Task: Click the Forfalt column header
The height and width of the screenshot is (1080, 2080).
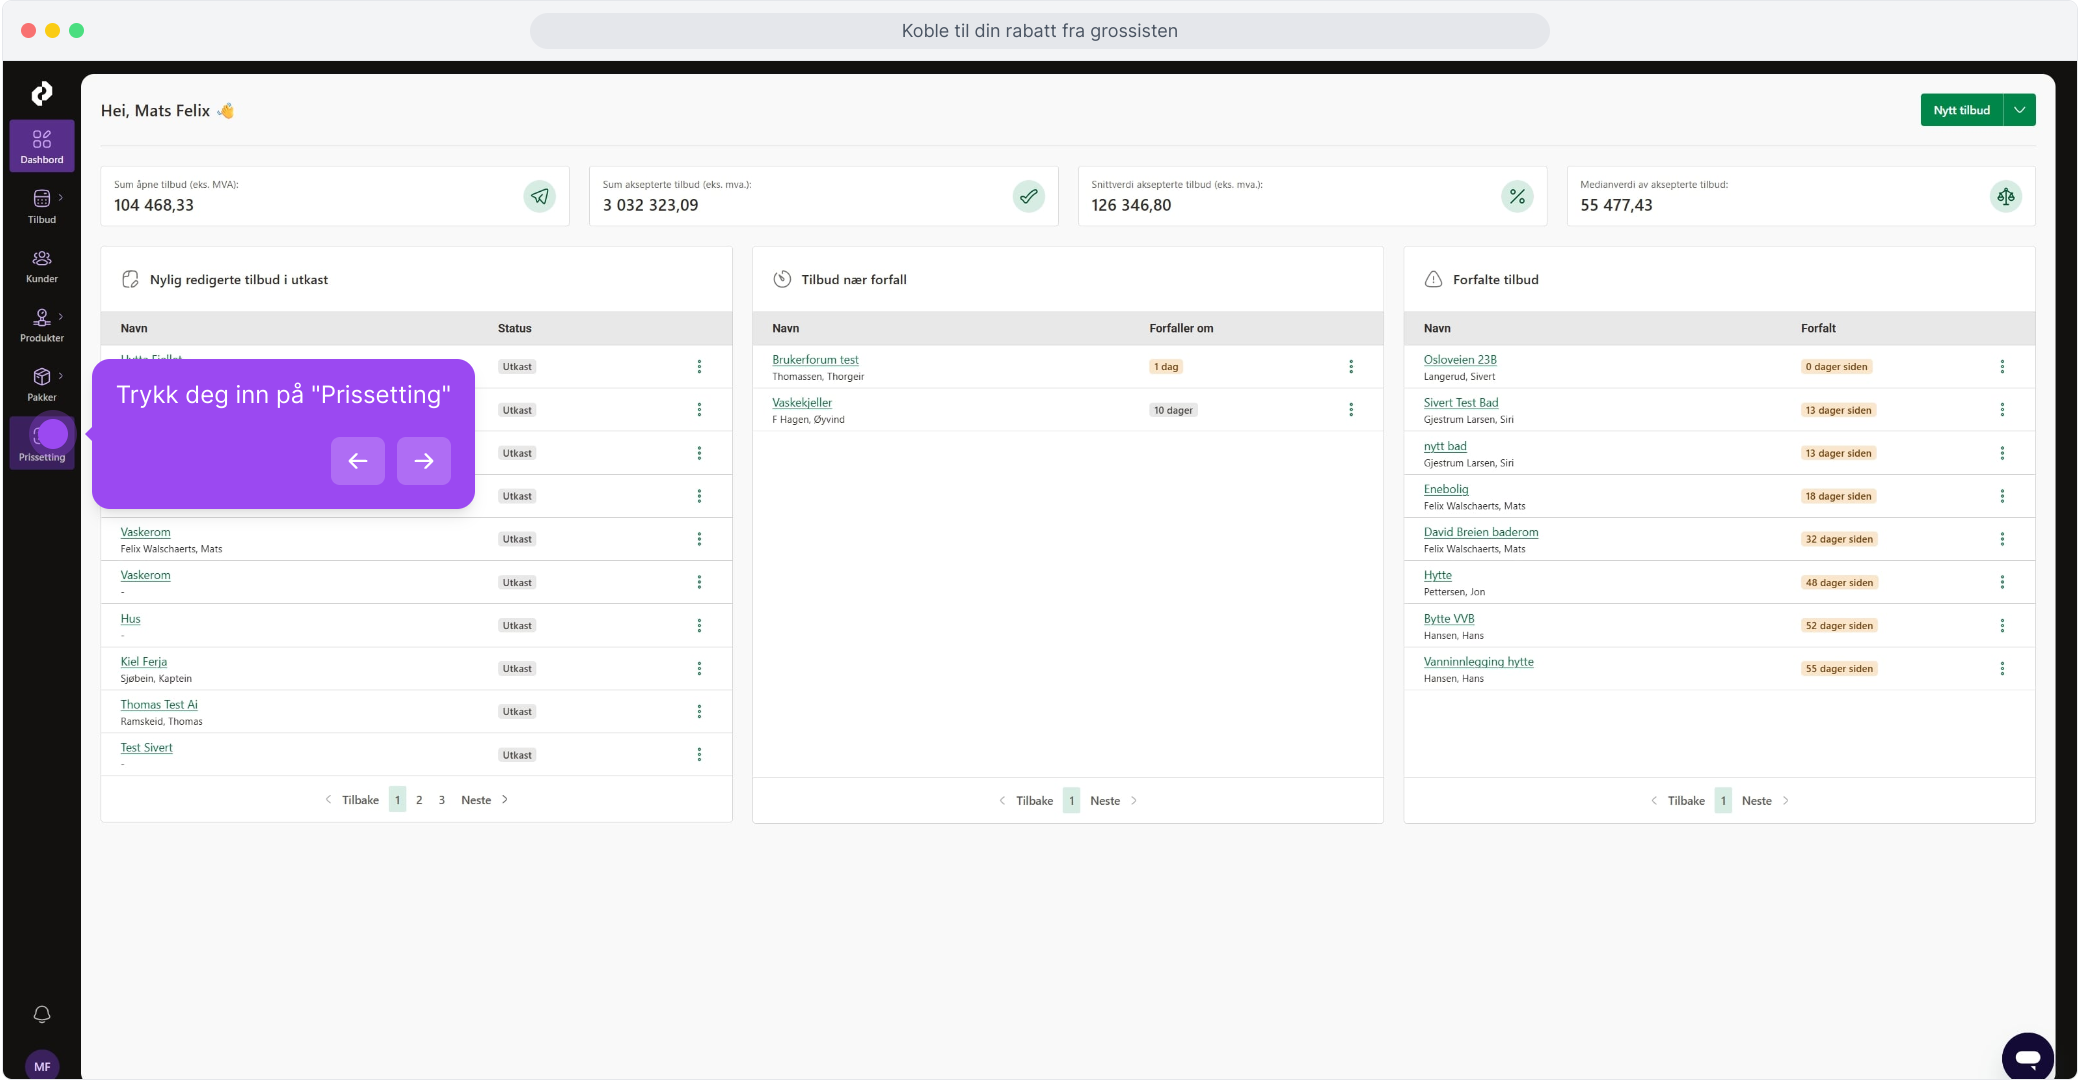Action: [x=1818, y=328]
